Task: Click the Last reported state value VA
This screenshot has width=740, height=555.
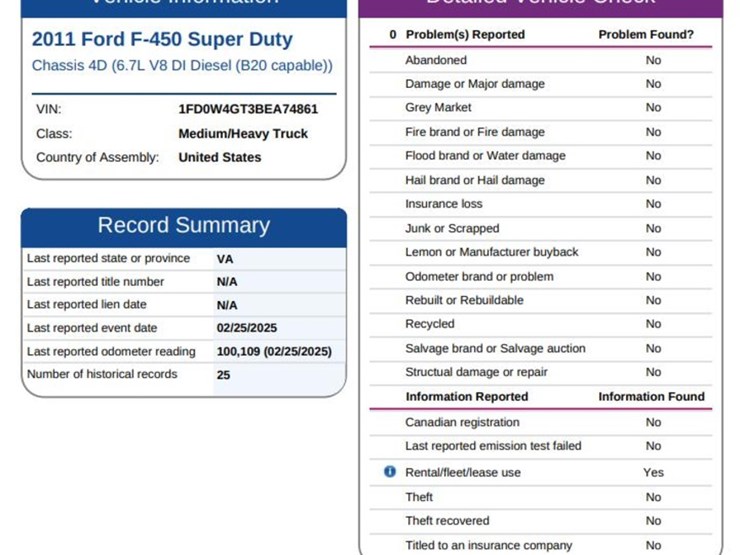Action: 225,259
